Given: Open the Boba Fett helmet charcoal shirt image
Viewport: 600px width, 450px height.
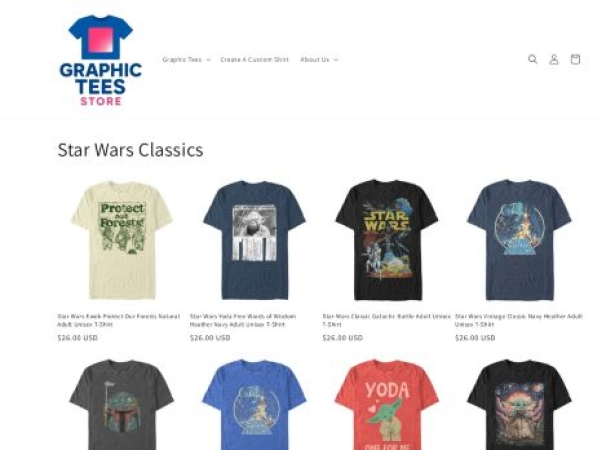Looking at the screenshot, I should [x=122, y=405].
